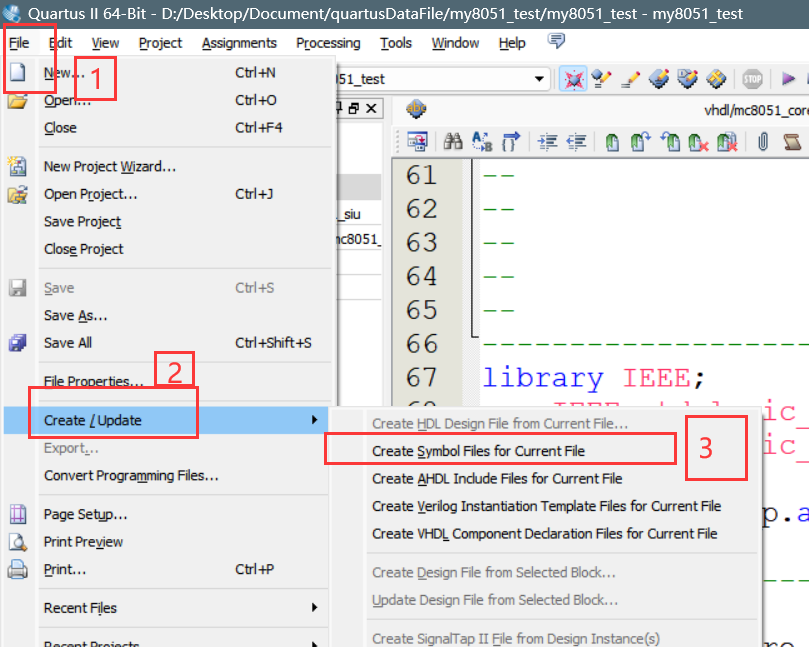809x647 pixels.
Task: Click the Decrease Indent icon
Action: (576, 141)
